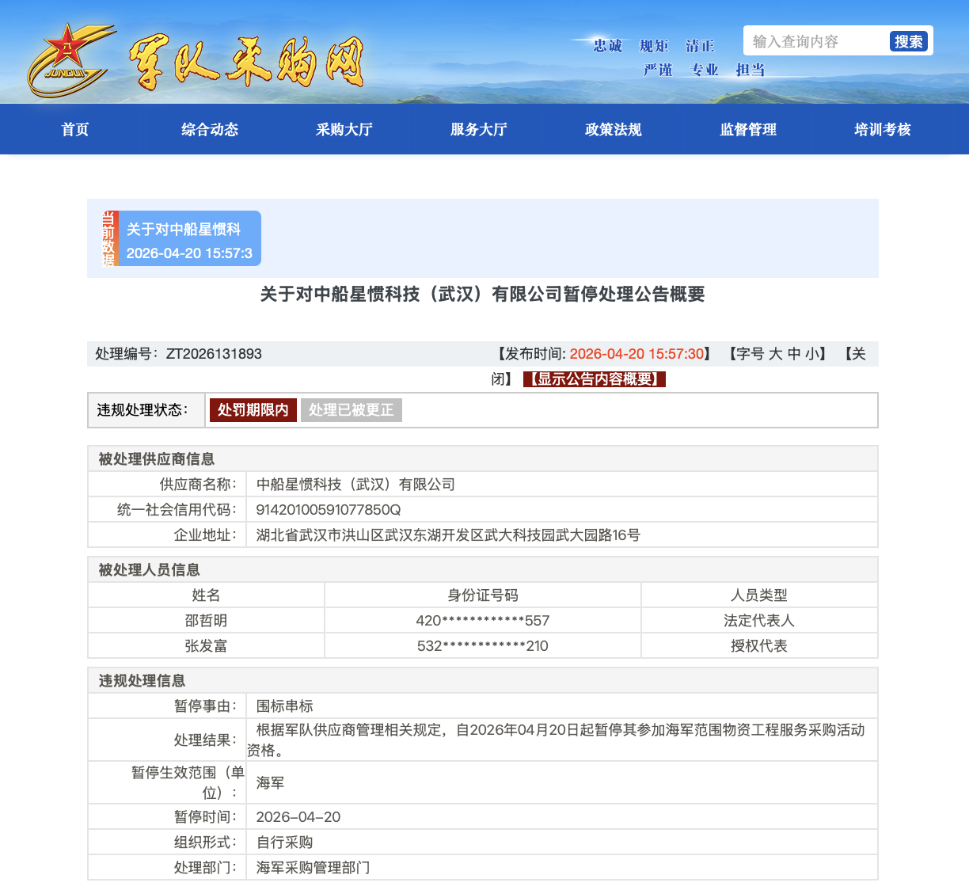Viewport: 970px width, 891px height.
Task: Toggle 显示公告内容概要 summary display
Action: tap(594, 379)
